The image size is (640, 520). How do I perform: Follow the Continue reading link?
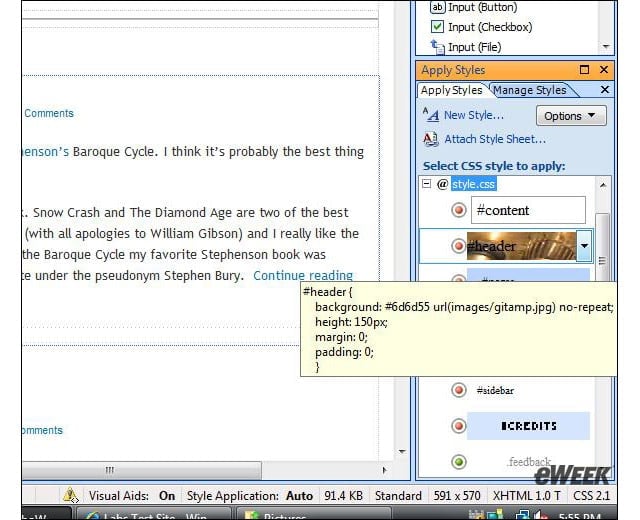[x=303, y=276]
